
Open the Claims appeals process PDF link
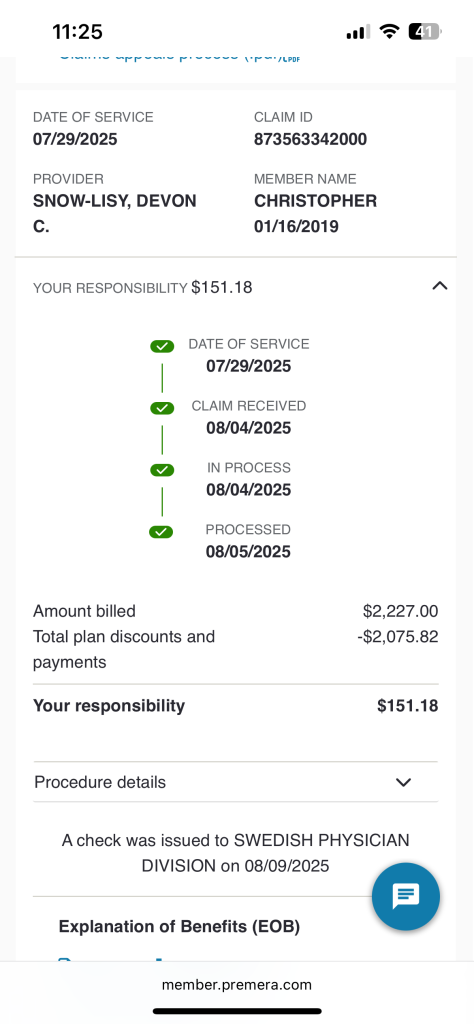click(x=180, y=57)
